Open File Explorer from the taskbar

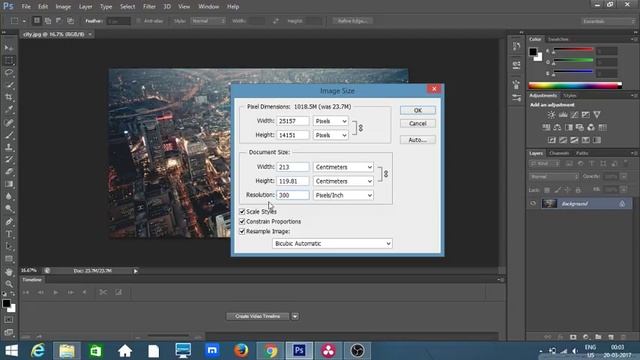click(x=67, y=351)
